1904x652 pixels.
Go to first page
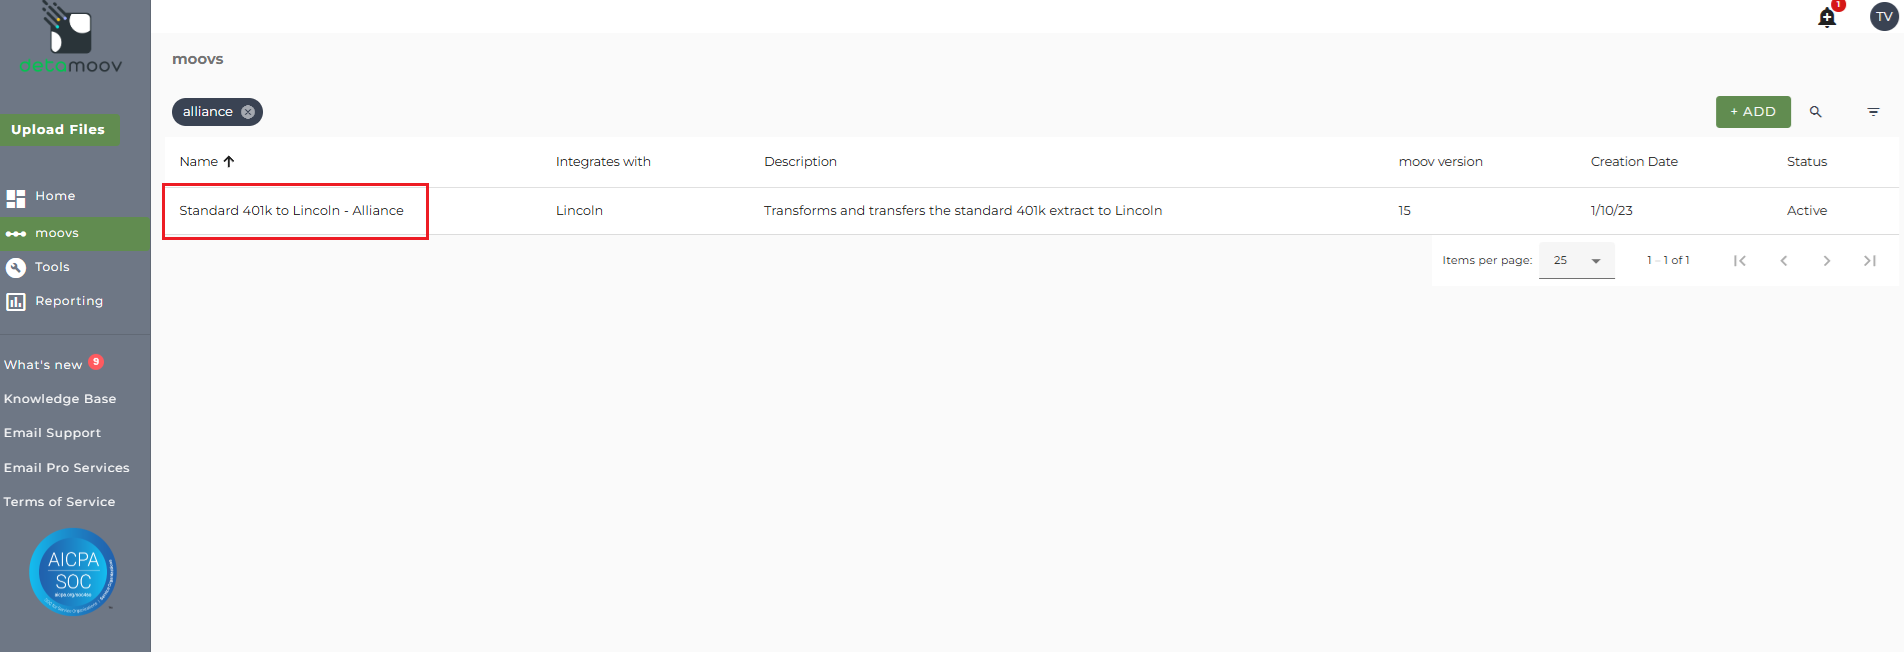(x=1740, y=261)
